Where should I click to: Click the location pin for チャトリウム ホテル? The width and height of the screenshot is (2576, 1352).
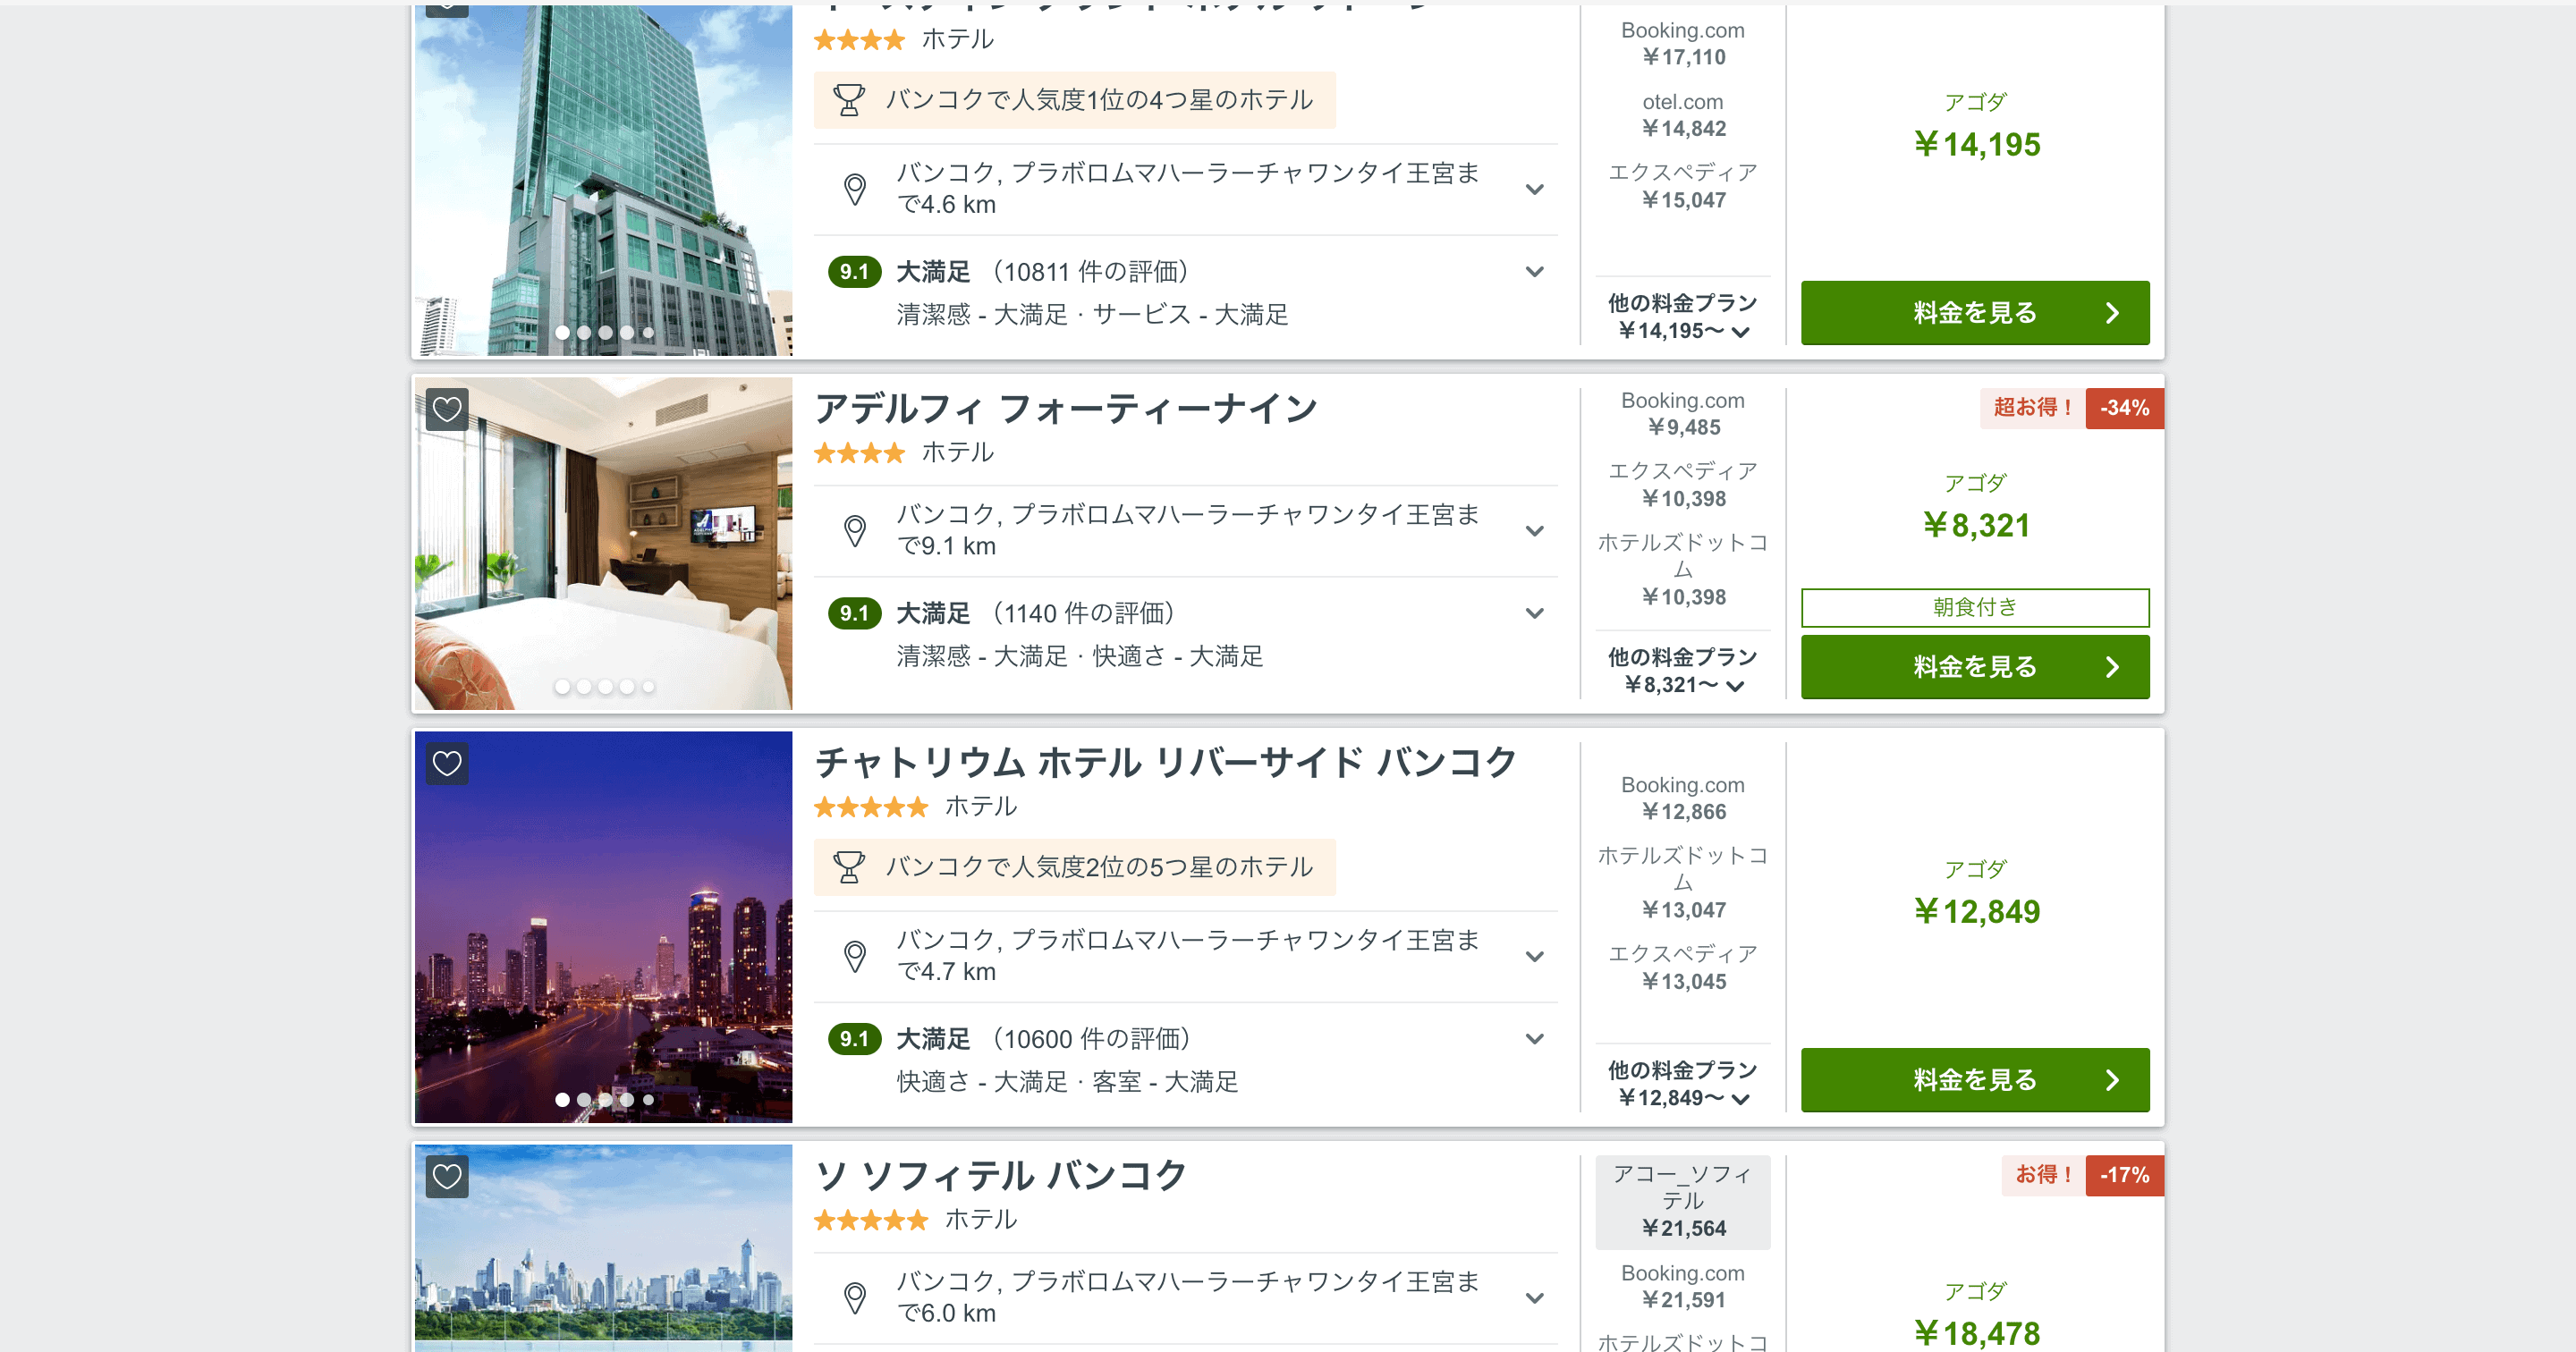point(856,955)
